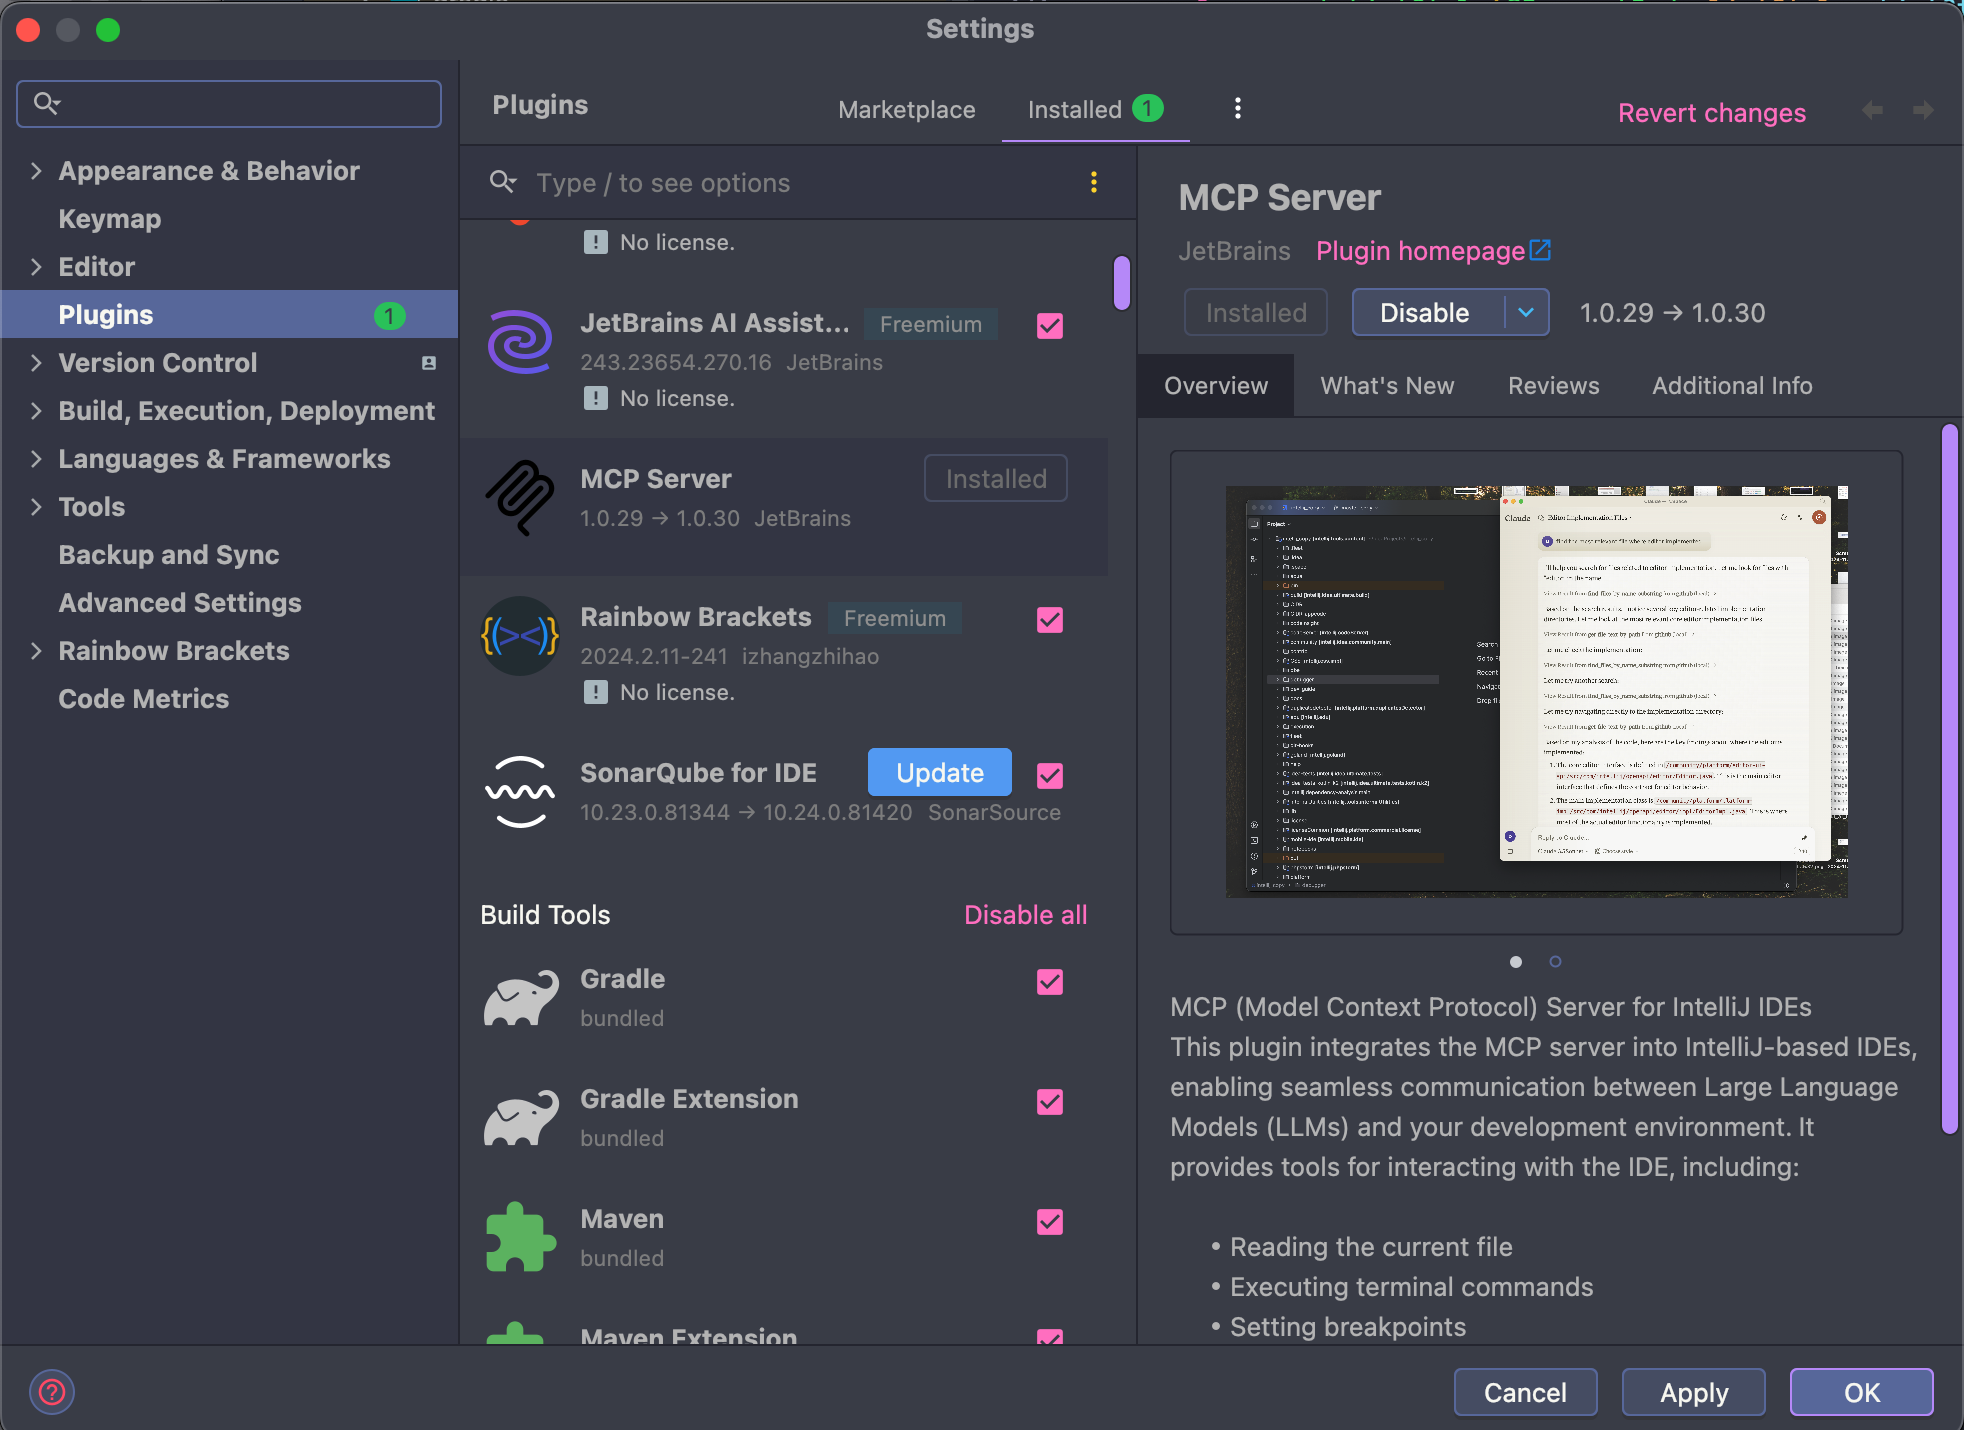
Task: Expand the Appearance & Behavior section
Action: pyautogui.click(x=36, y=171)
